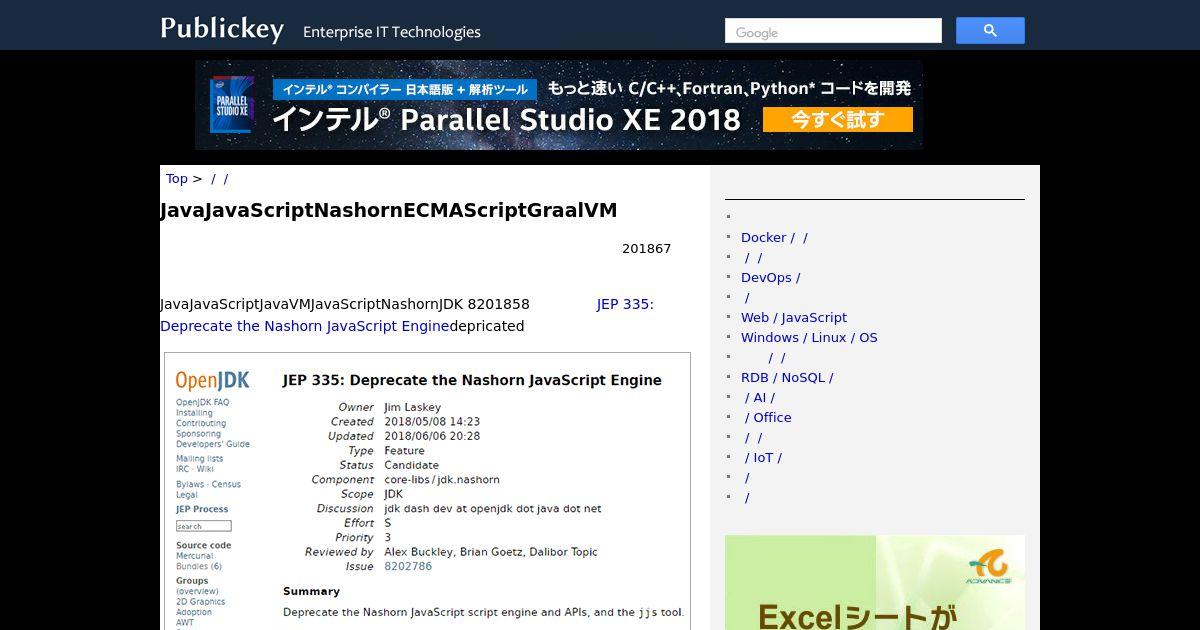Click the OpenJDK JEP 335 screenshot image
Image resolution: width=1200 pixels, height=630 pixels.
click(x=427, y=491)
